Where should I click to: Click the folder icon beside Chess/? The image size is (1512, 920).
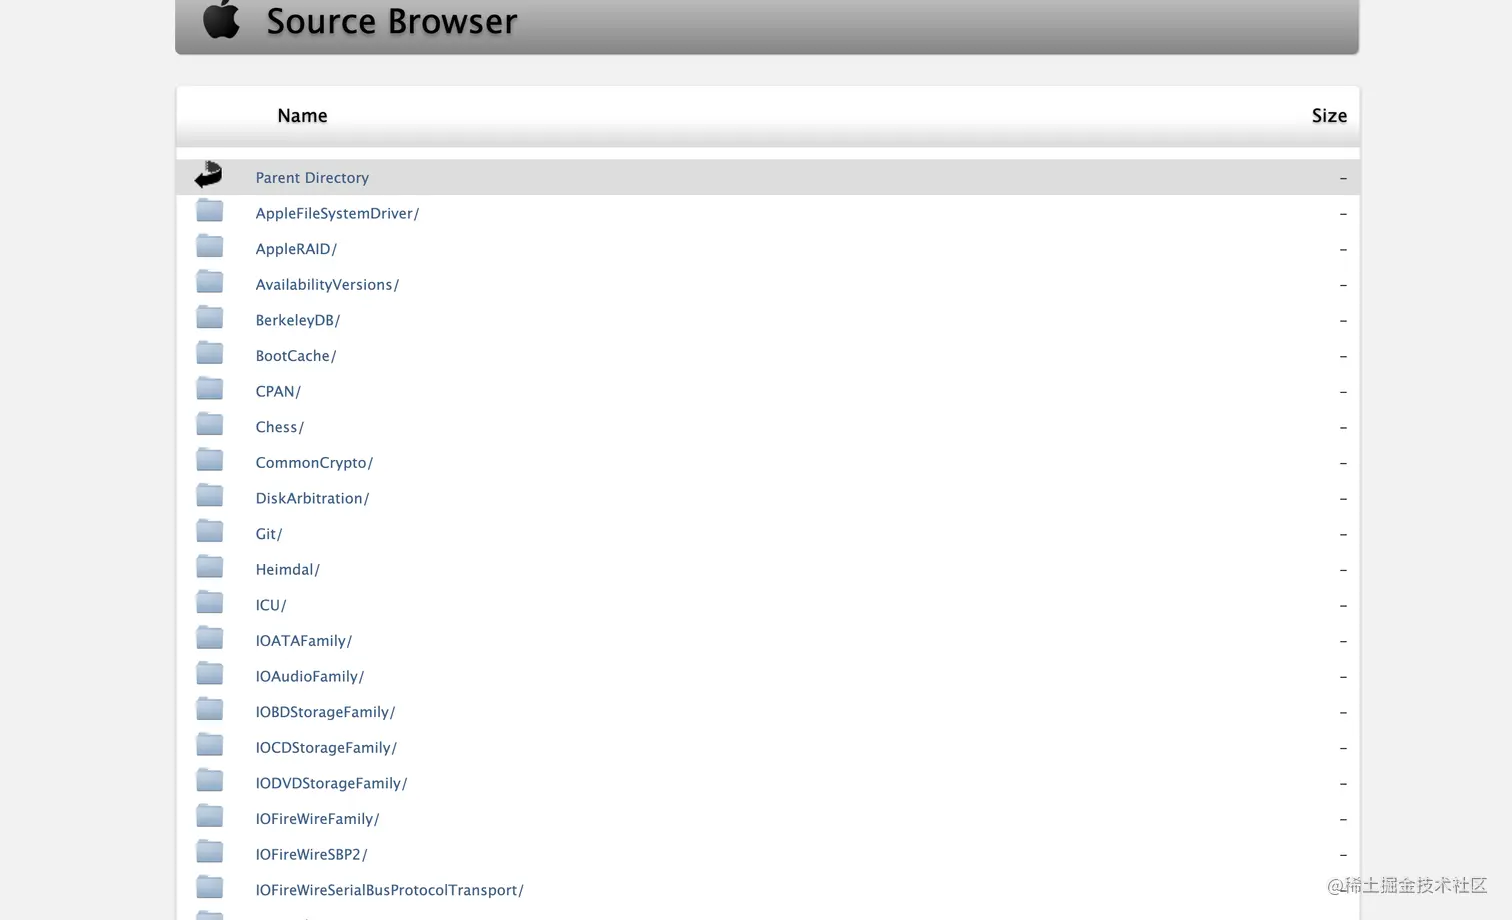coord(209,424)
